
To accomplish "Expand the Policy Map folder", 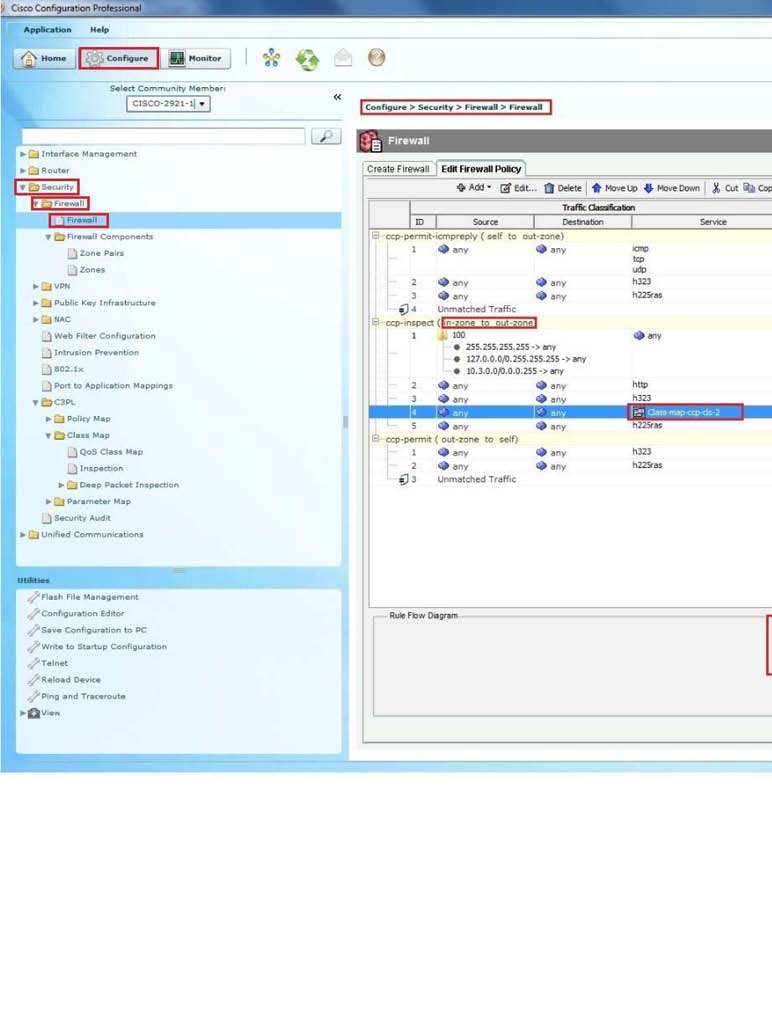I will coord(48,419).
